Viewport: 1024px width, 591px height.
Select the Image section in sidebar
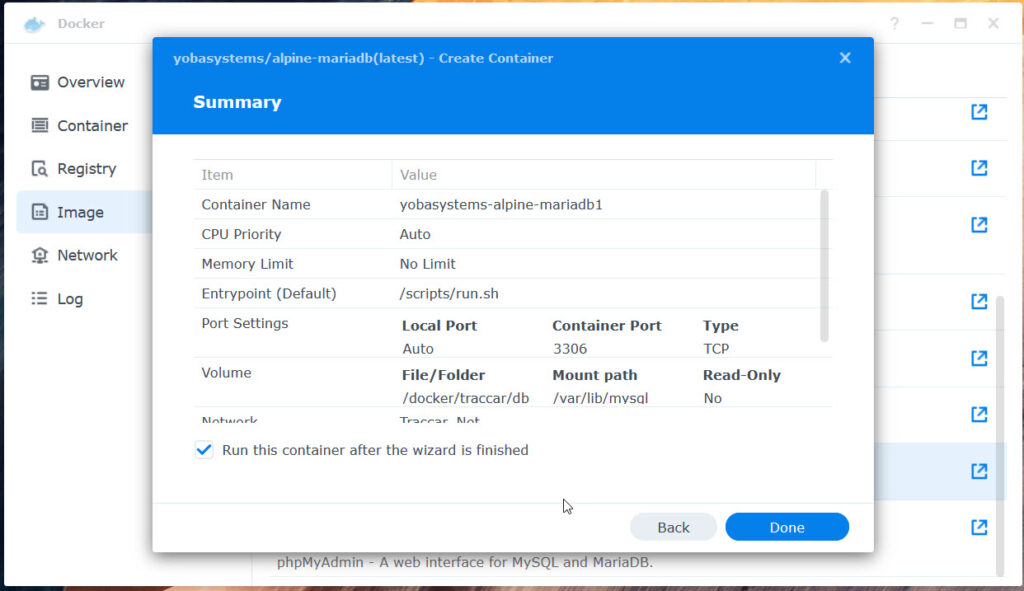click(x=84, y=212)
